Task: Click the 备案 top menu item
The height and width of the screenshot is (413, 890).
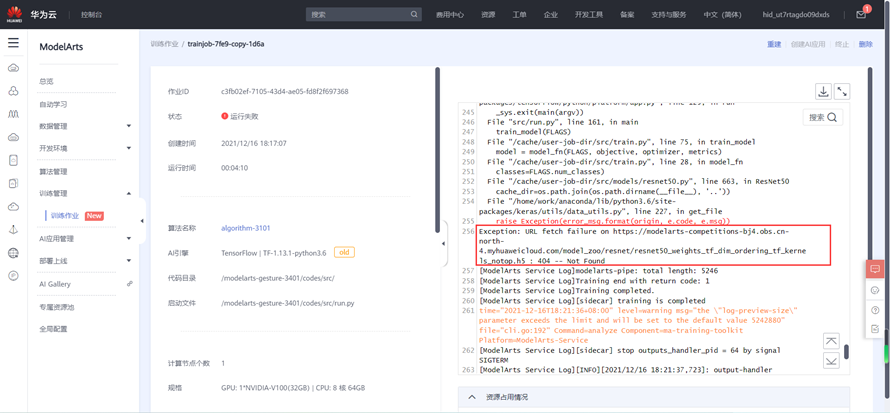Action: [627, 15]
